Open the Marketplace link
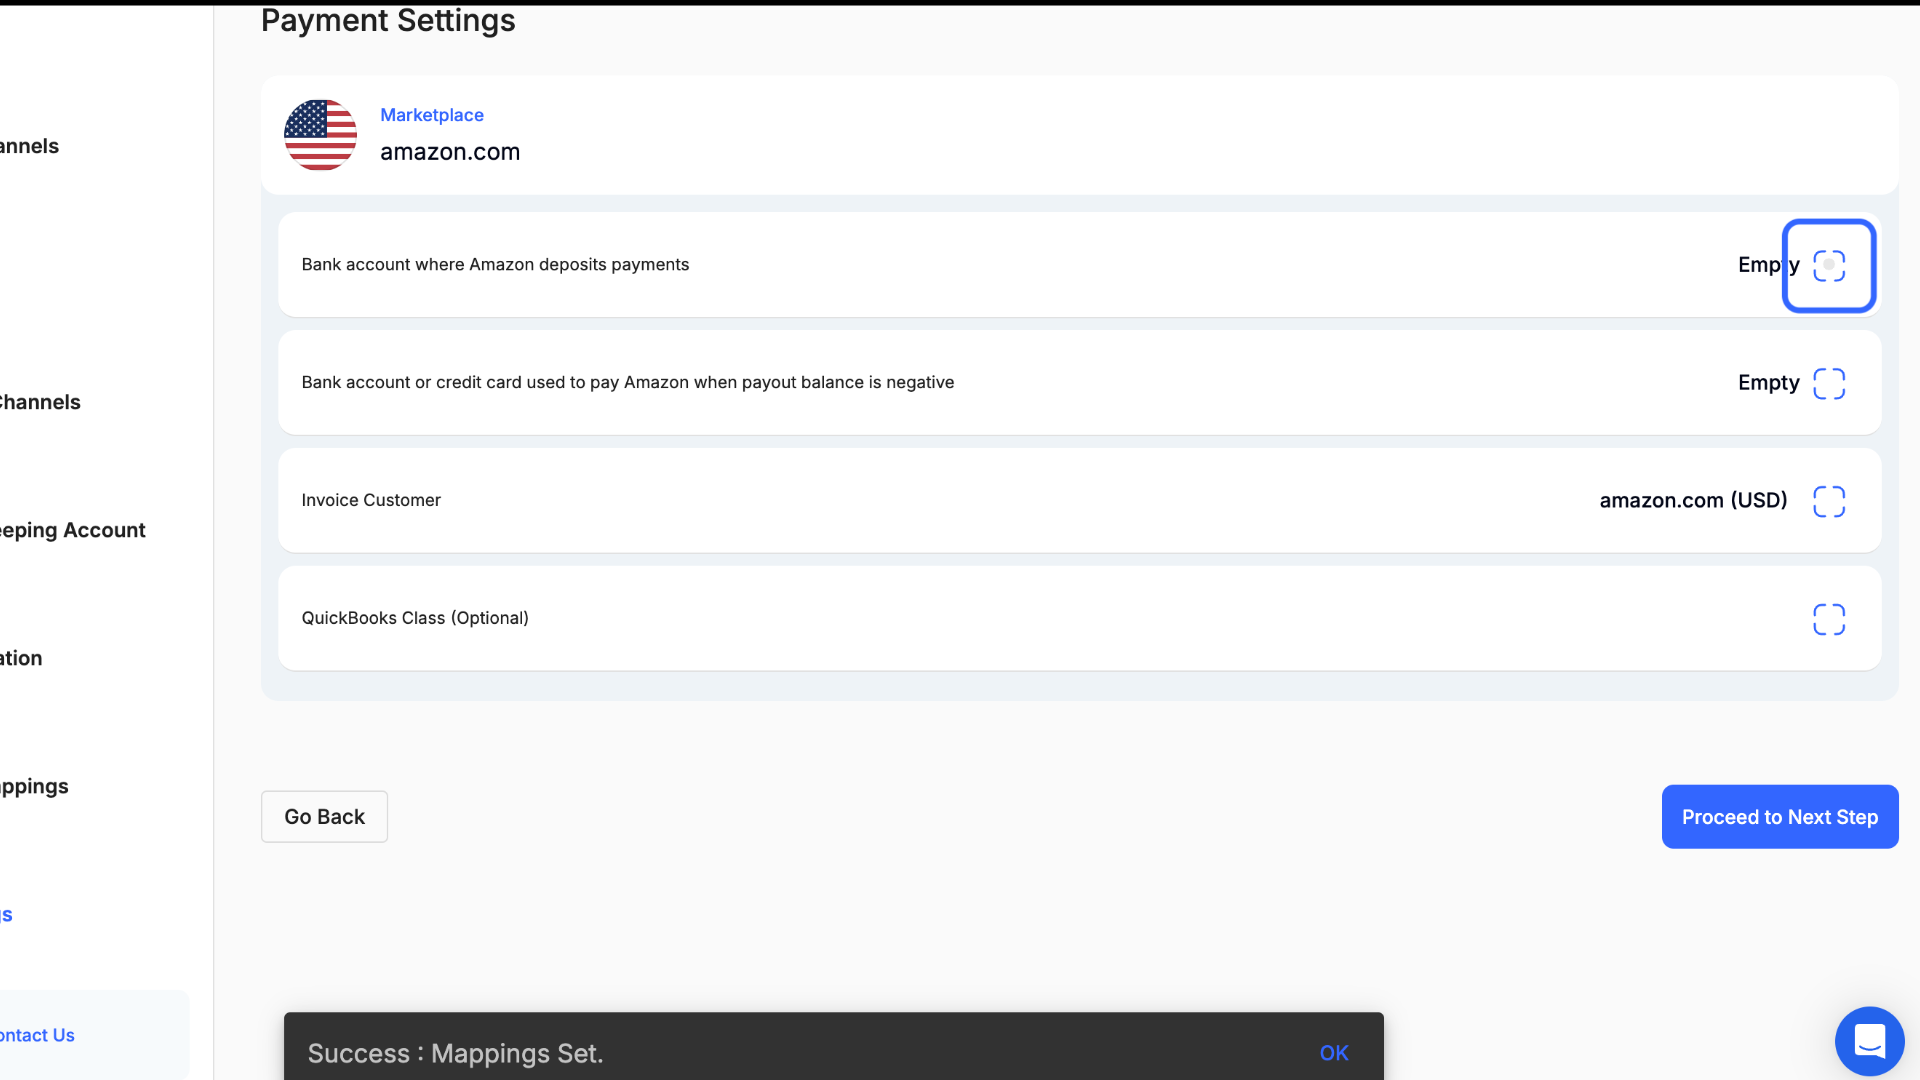1920x1080 pixels. coord(432,115)
